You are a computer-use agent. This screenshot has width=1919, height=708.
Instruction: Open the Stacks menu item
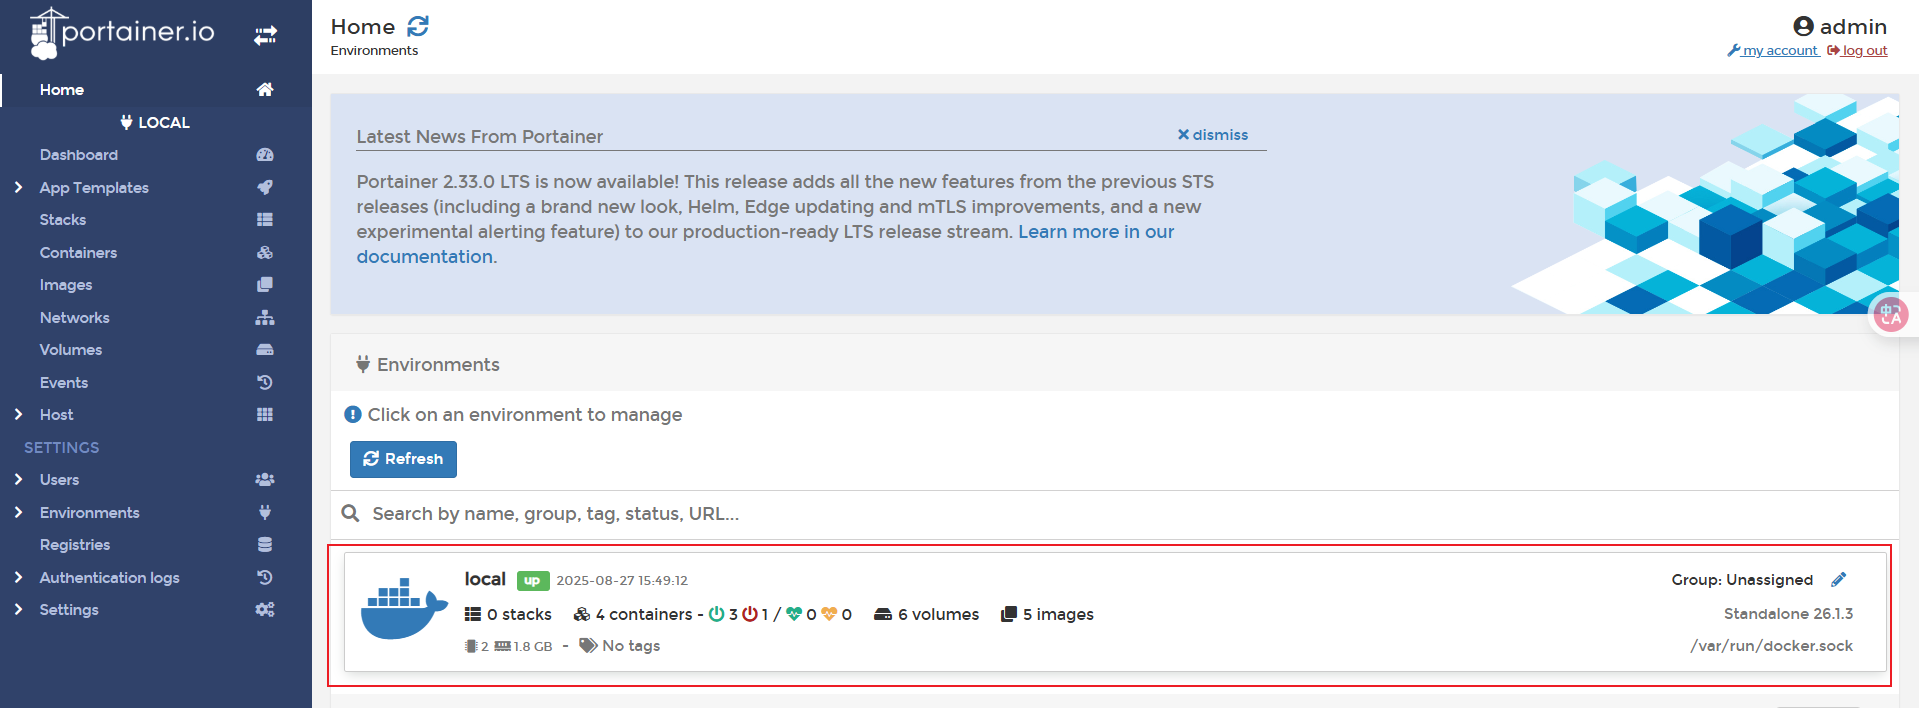tap(63, 220)
